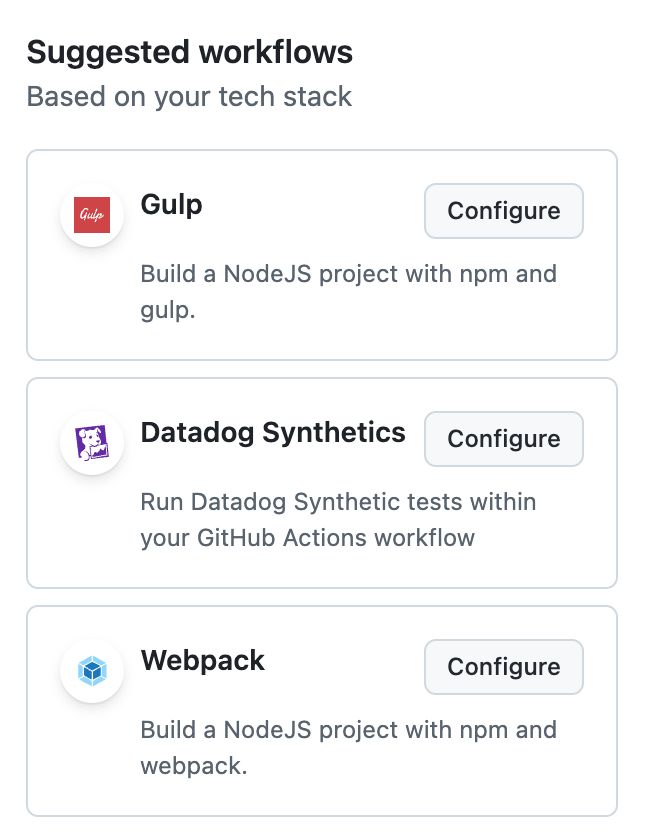
Task: Click the word 'webpack.' in Webpack description
Action: point(193,766)
